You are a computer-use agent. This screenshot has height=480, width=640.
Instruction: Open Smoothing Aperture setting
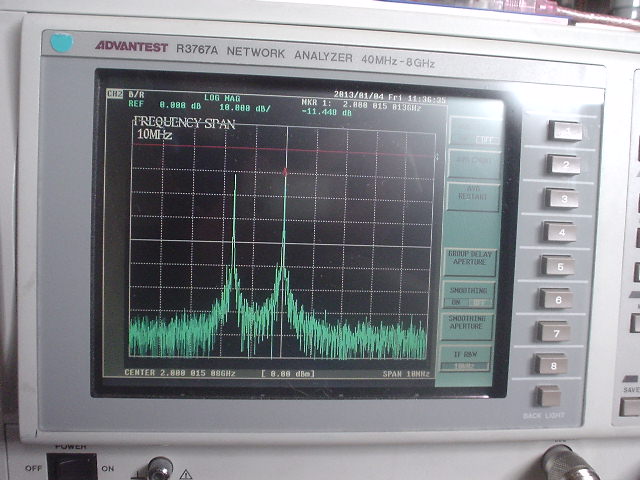pos(468,325)
